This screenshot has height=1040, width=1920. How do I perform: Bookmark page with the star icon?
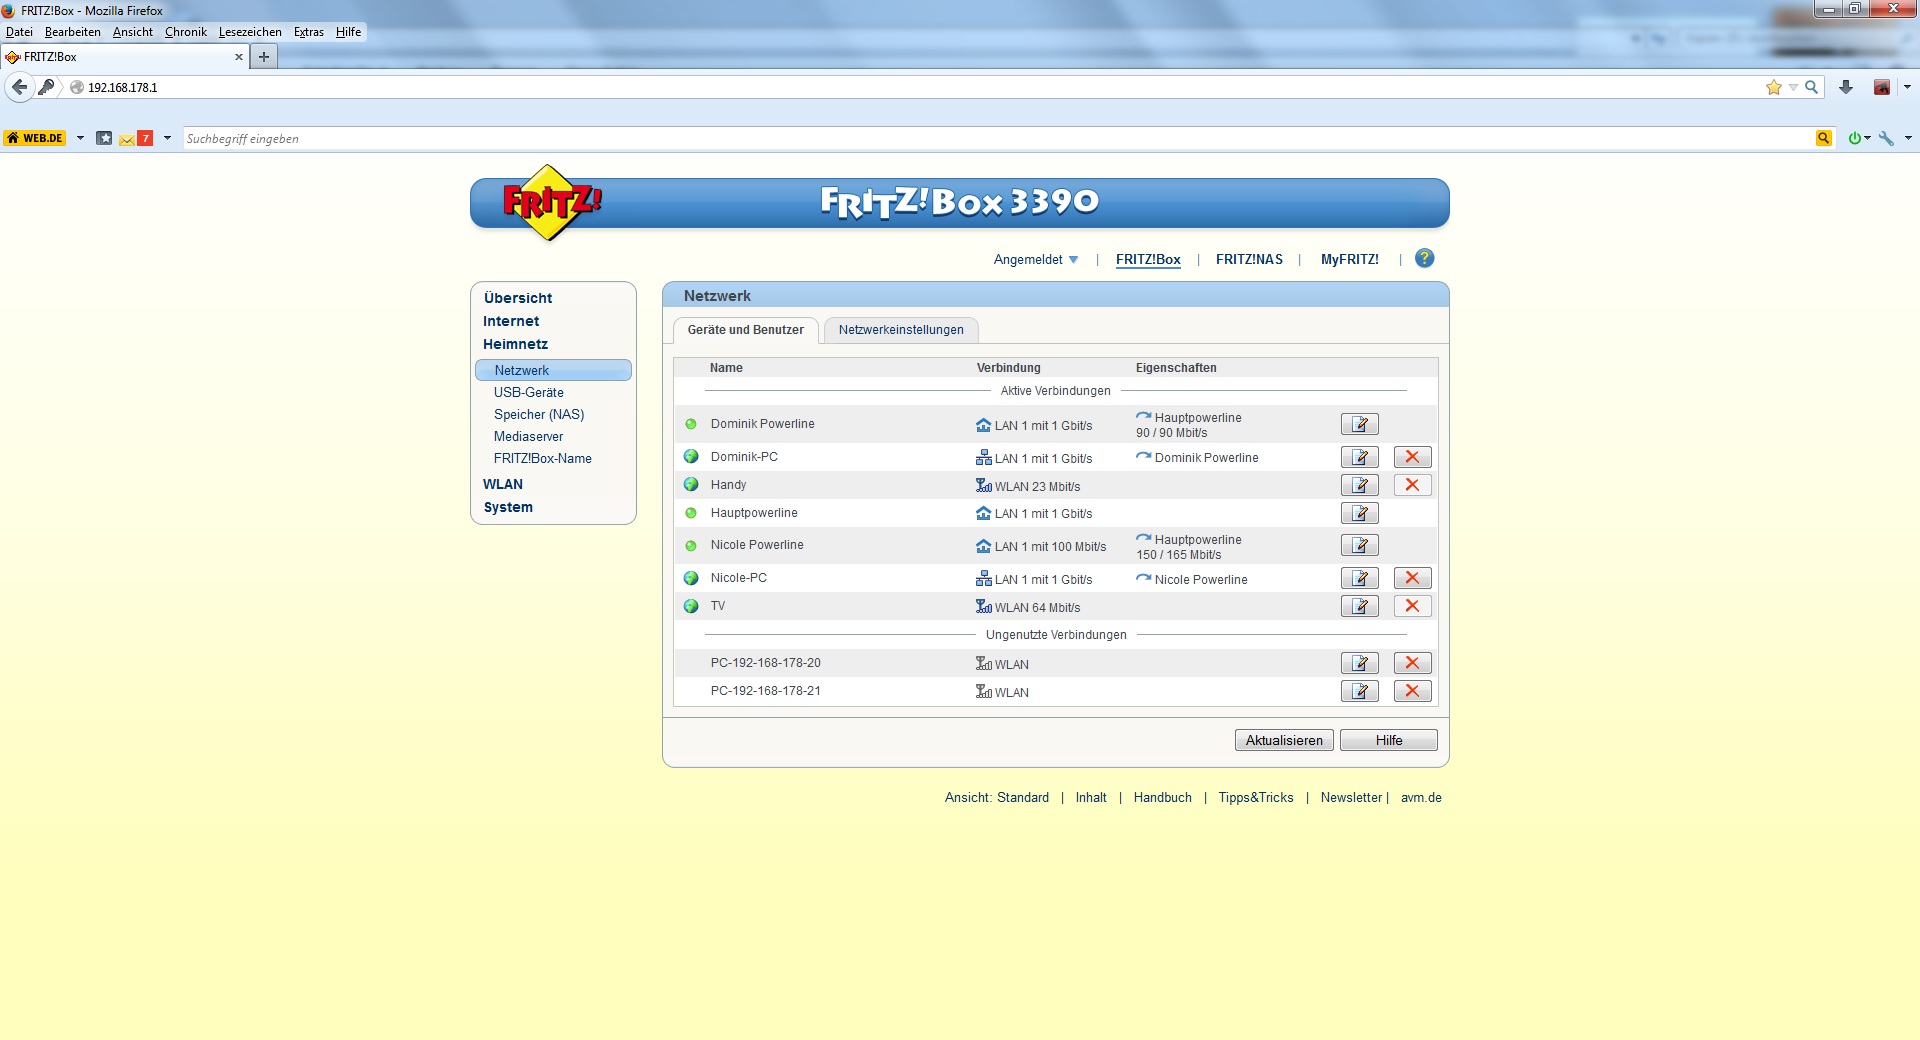[x=1774, y=87]
